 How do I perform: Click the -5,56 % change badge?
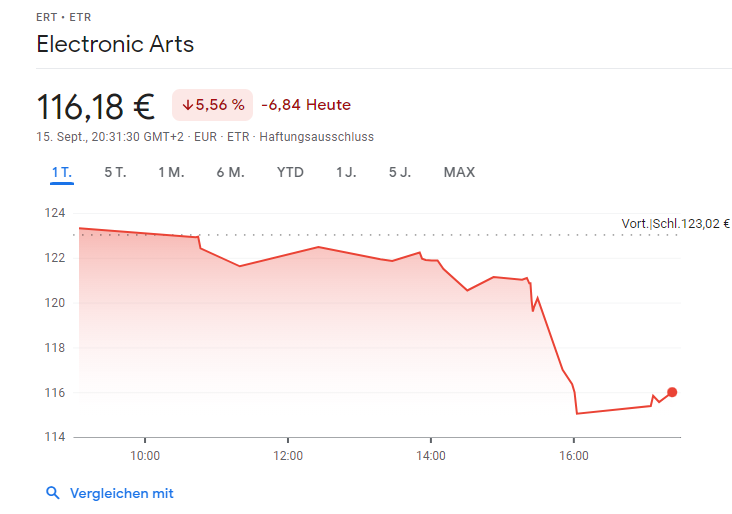click(x=212, y=105)
